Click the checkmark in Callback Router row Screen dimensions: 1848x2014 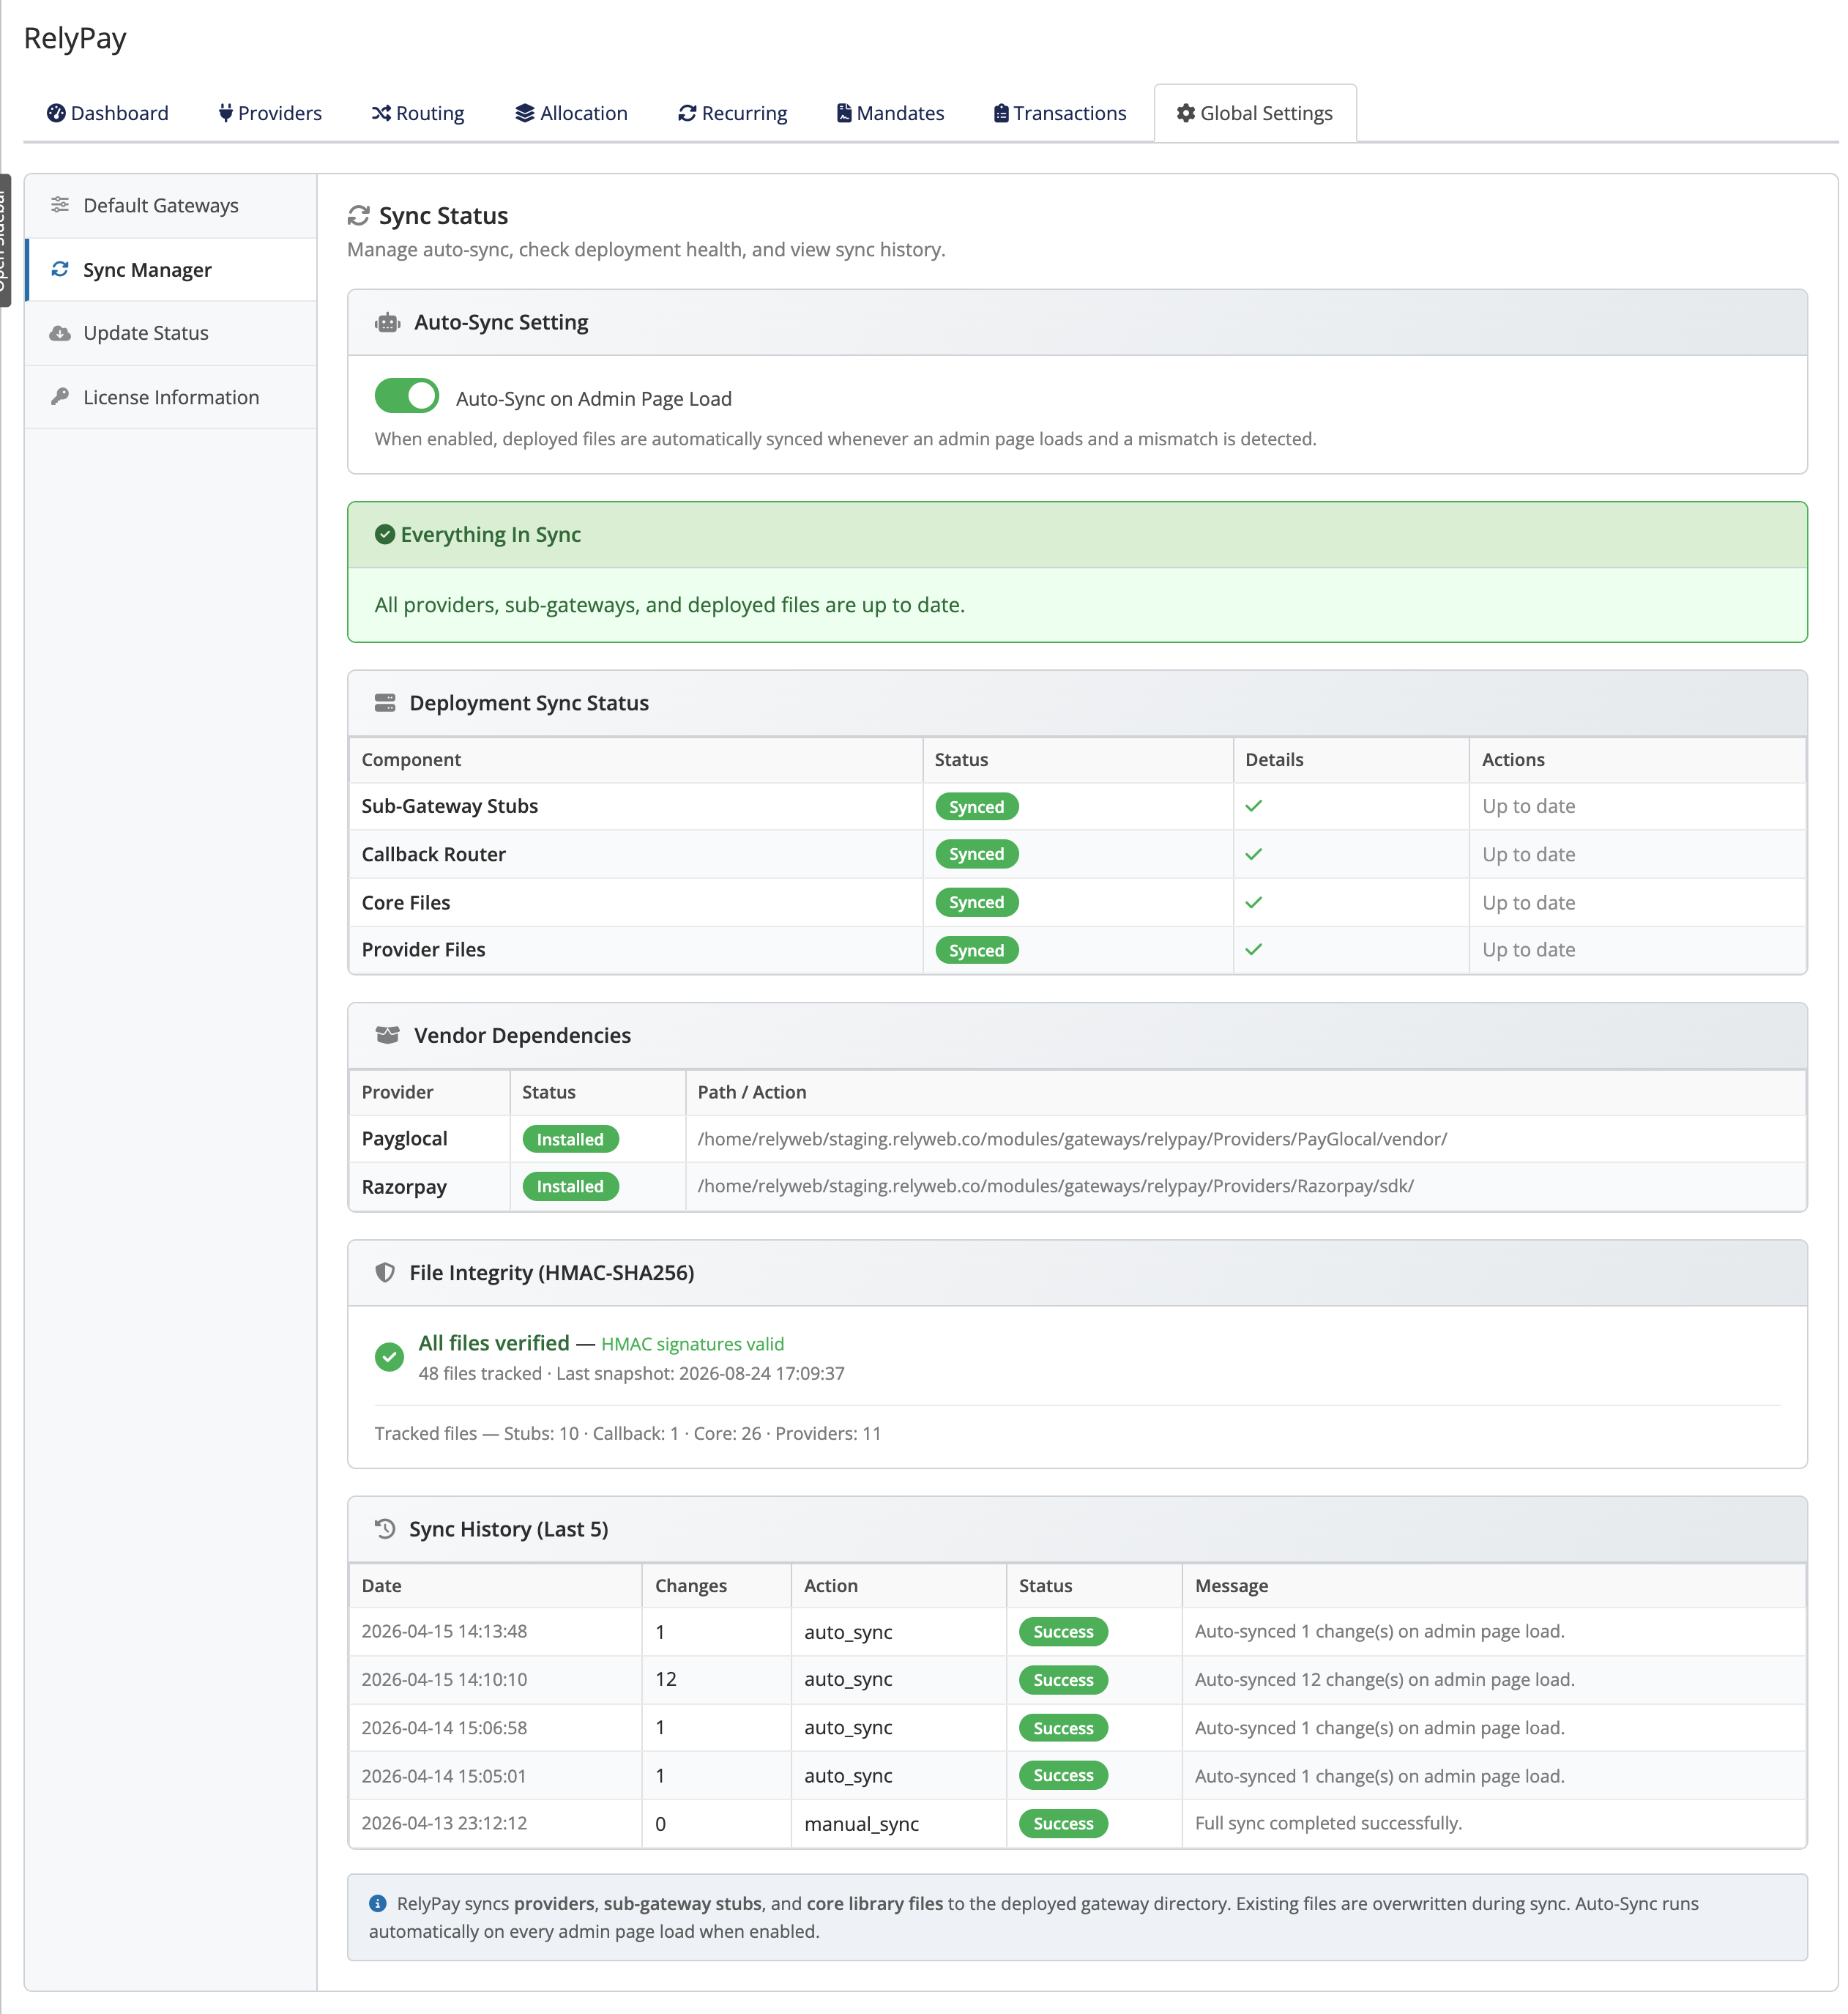1253,854
